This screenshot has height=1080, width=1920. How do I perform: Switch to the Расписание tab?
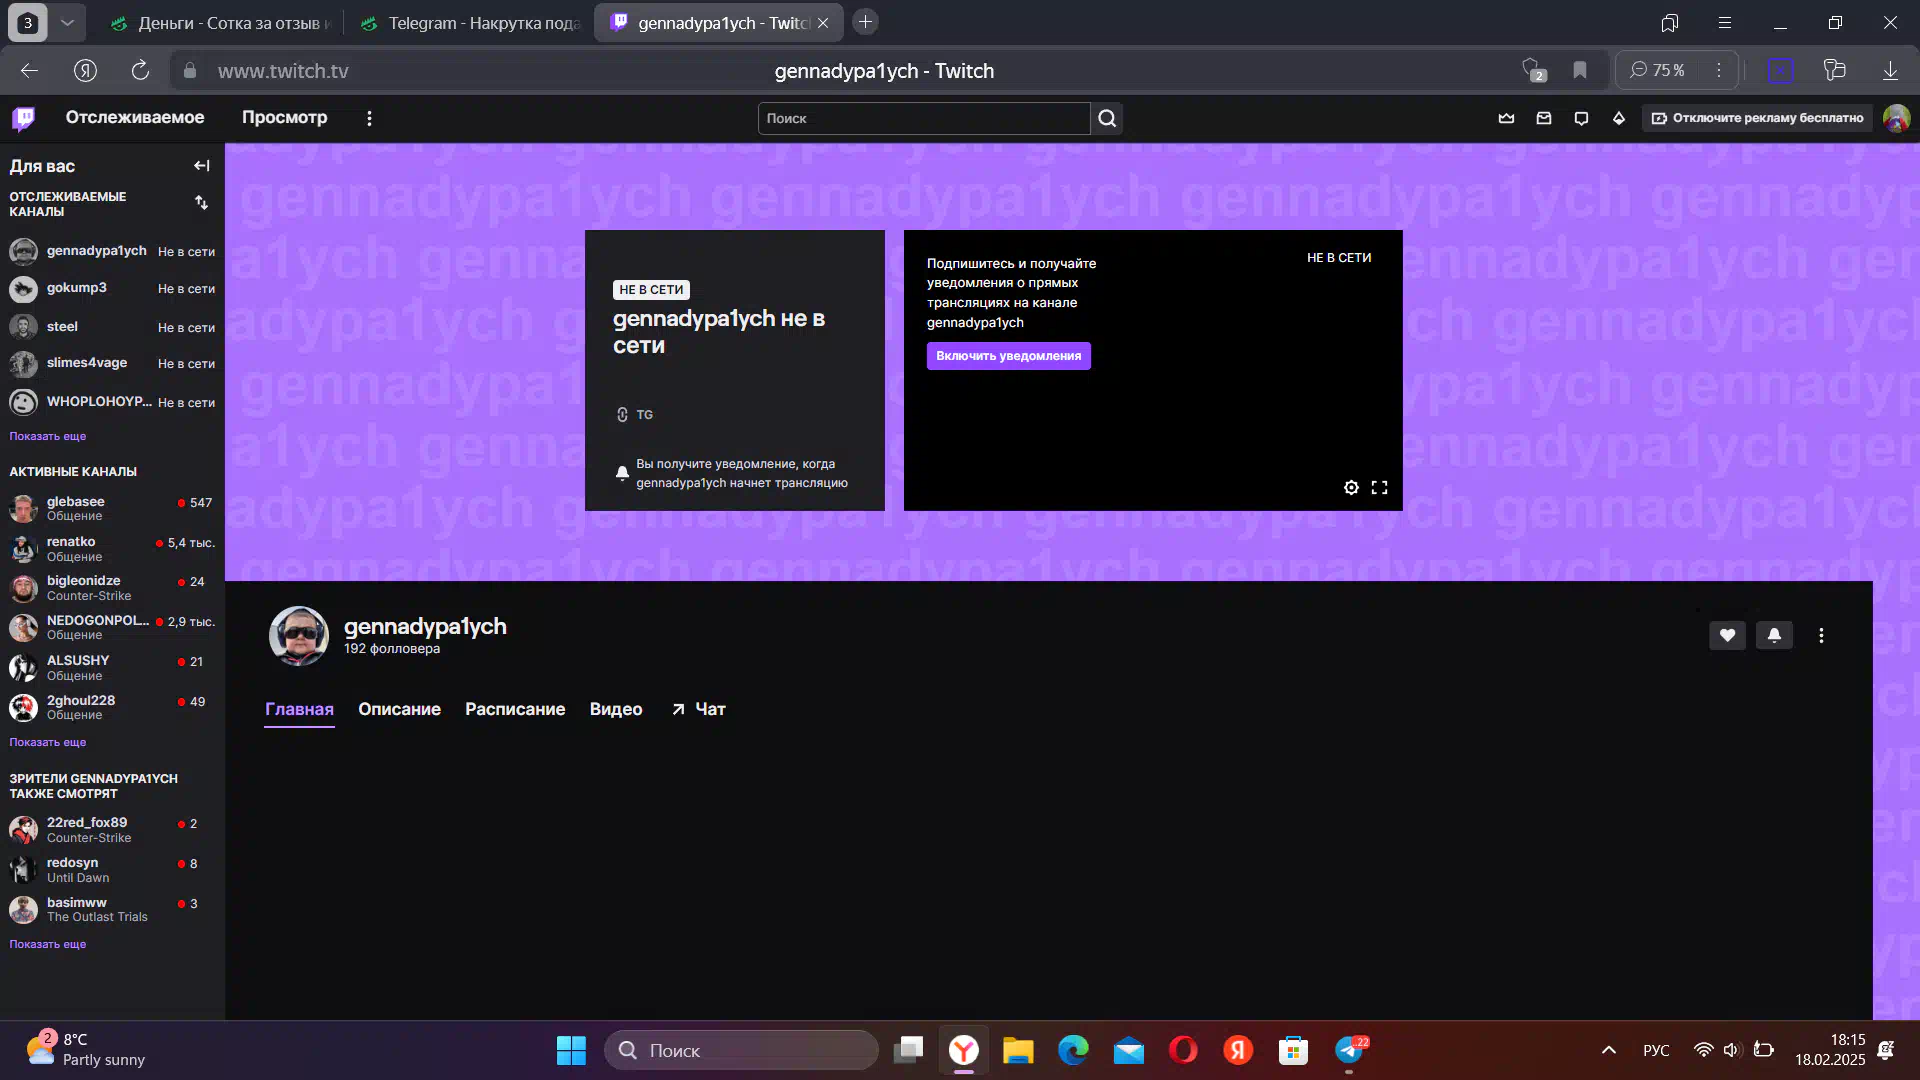tap(515, 709)
